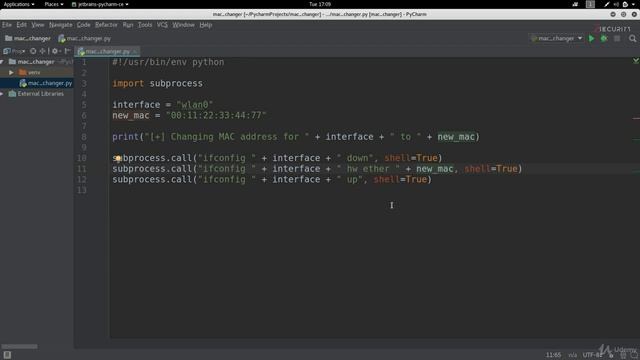Click the cursor position indicator in status bar
640x360 pixels.
click(x=553, y=355)
